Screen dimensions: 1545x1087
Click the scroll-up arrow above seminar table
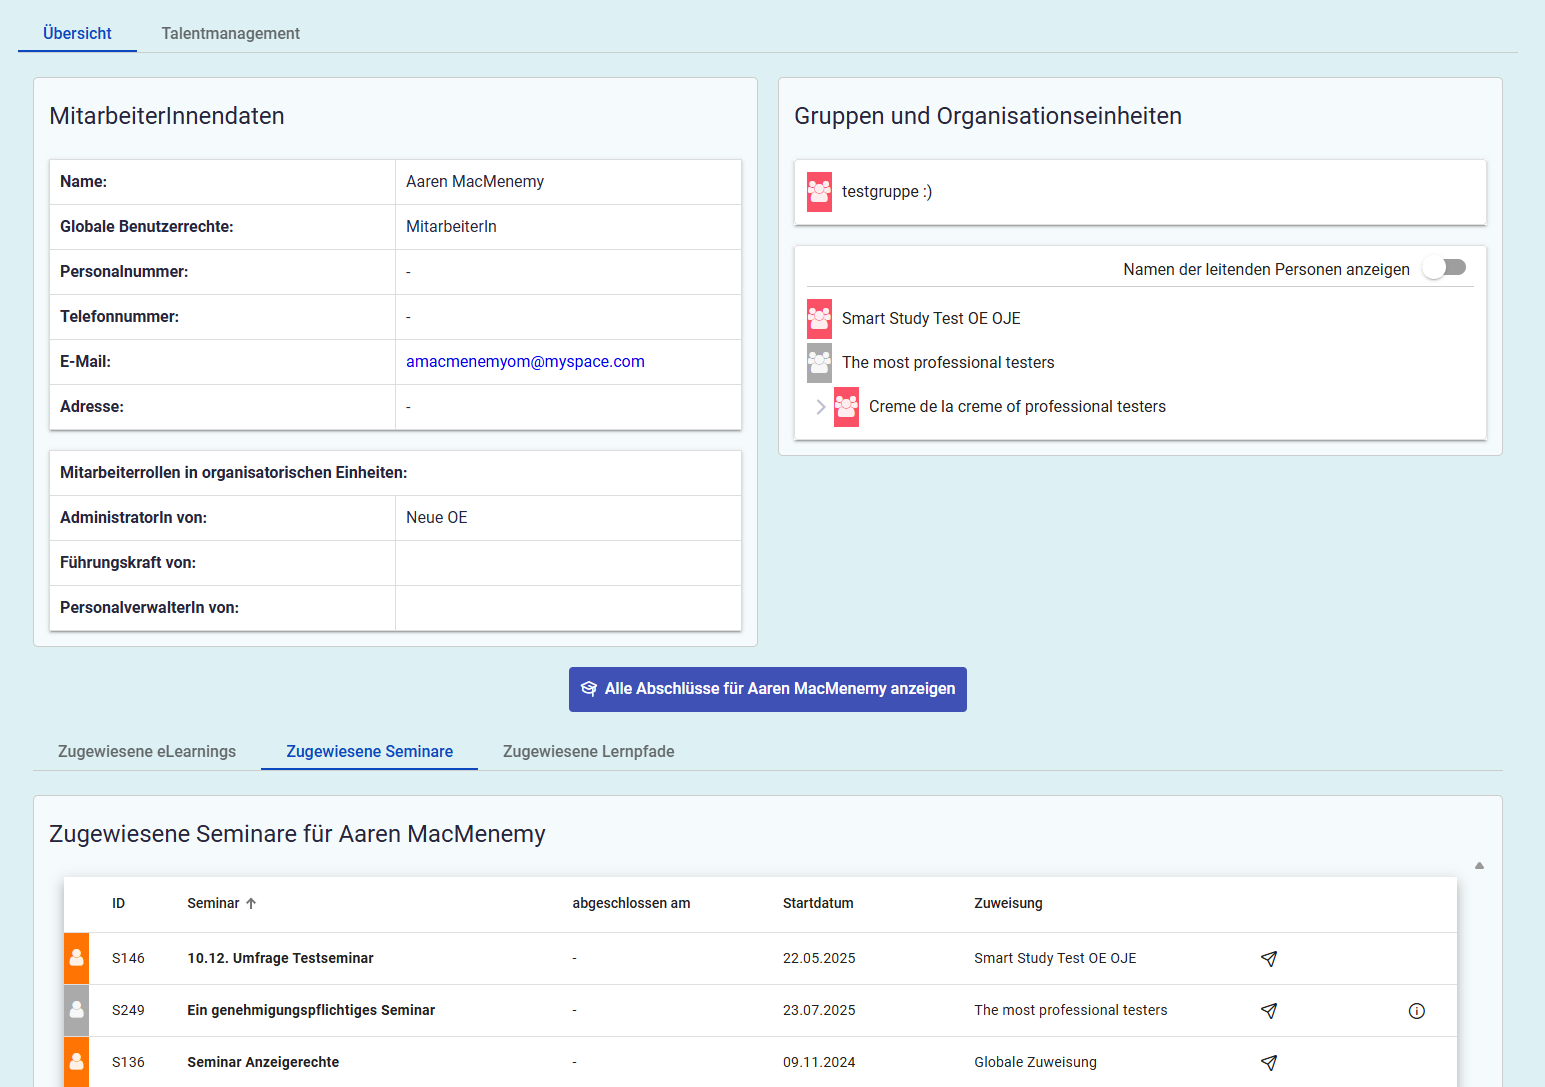coord(1479,866)
